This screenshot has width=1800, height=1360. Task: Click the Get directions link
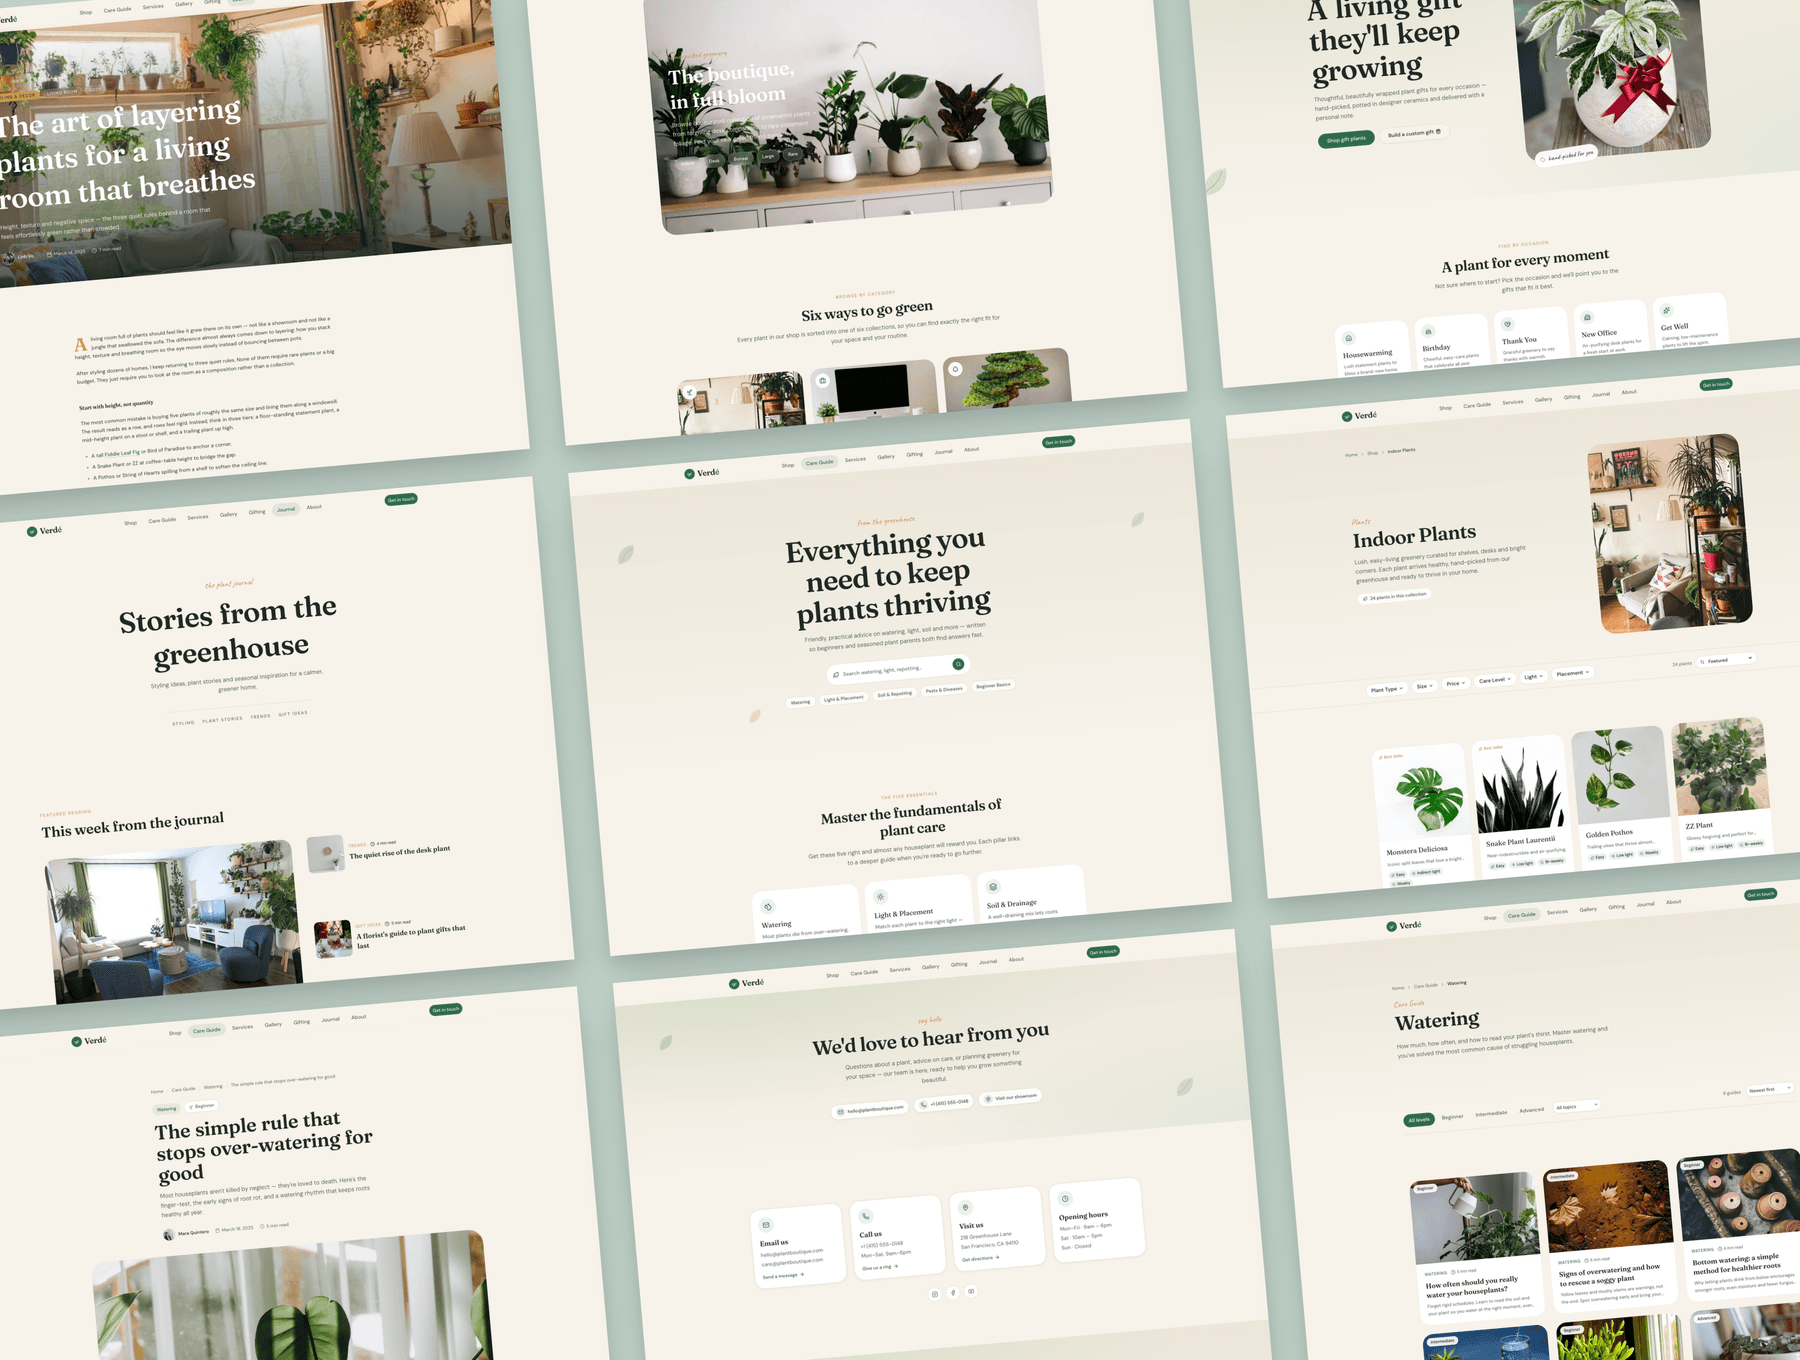980,1258
